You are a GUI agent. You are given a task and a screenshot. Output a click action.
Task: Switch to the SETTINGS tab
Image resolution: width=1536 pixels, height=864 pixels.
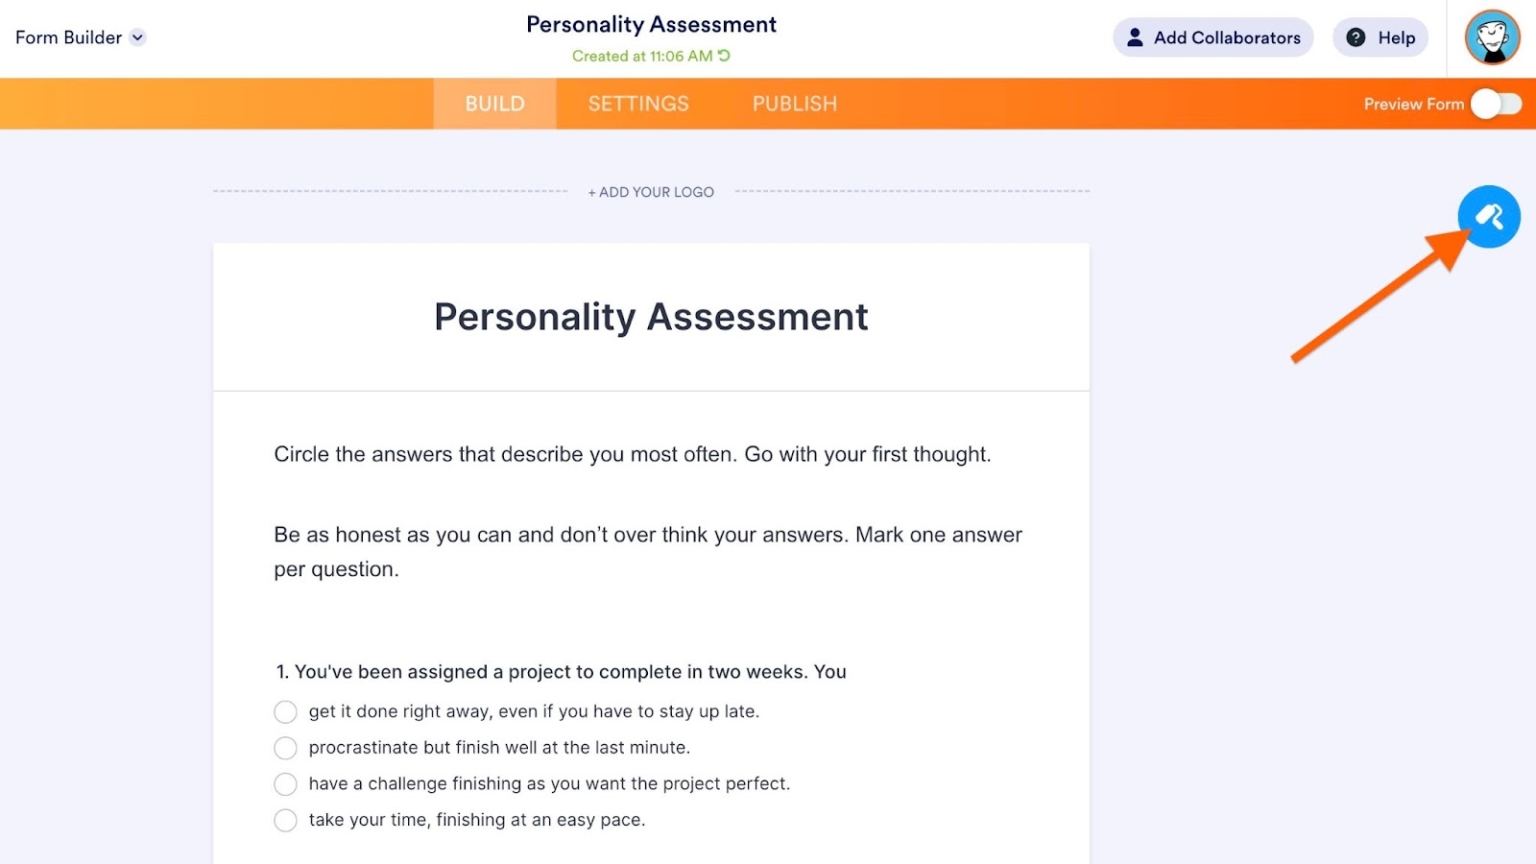click(638, 103)
